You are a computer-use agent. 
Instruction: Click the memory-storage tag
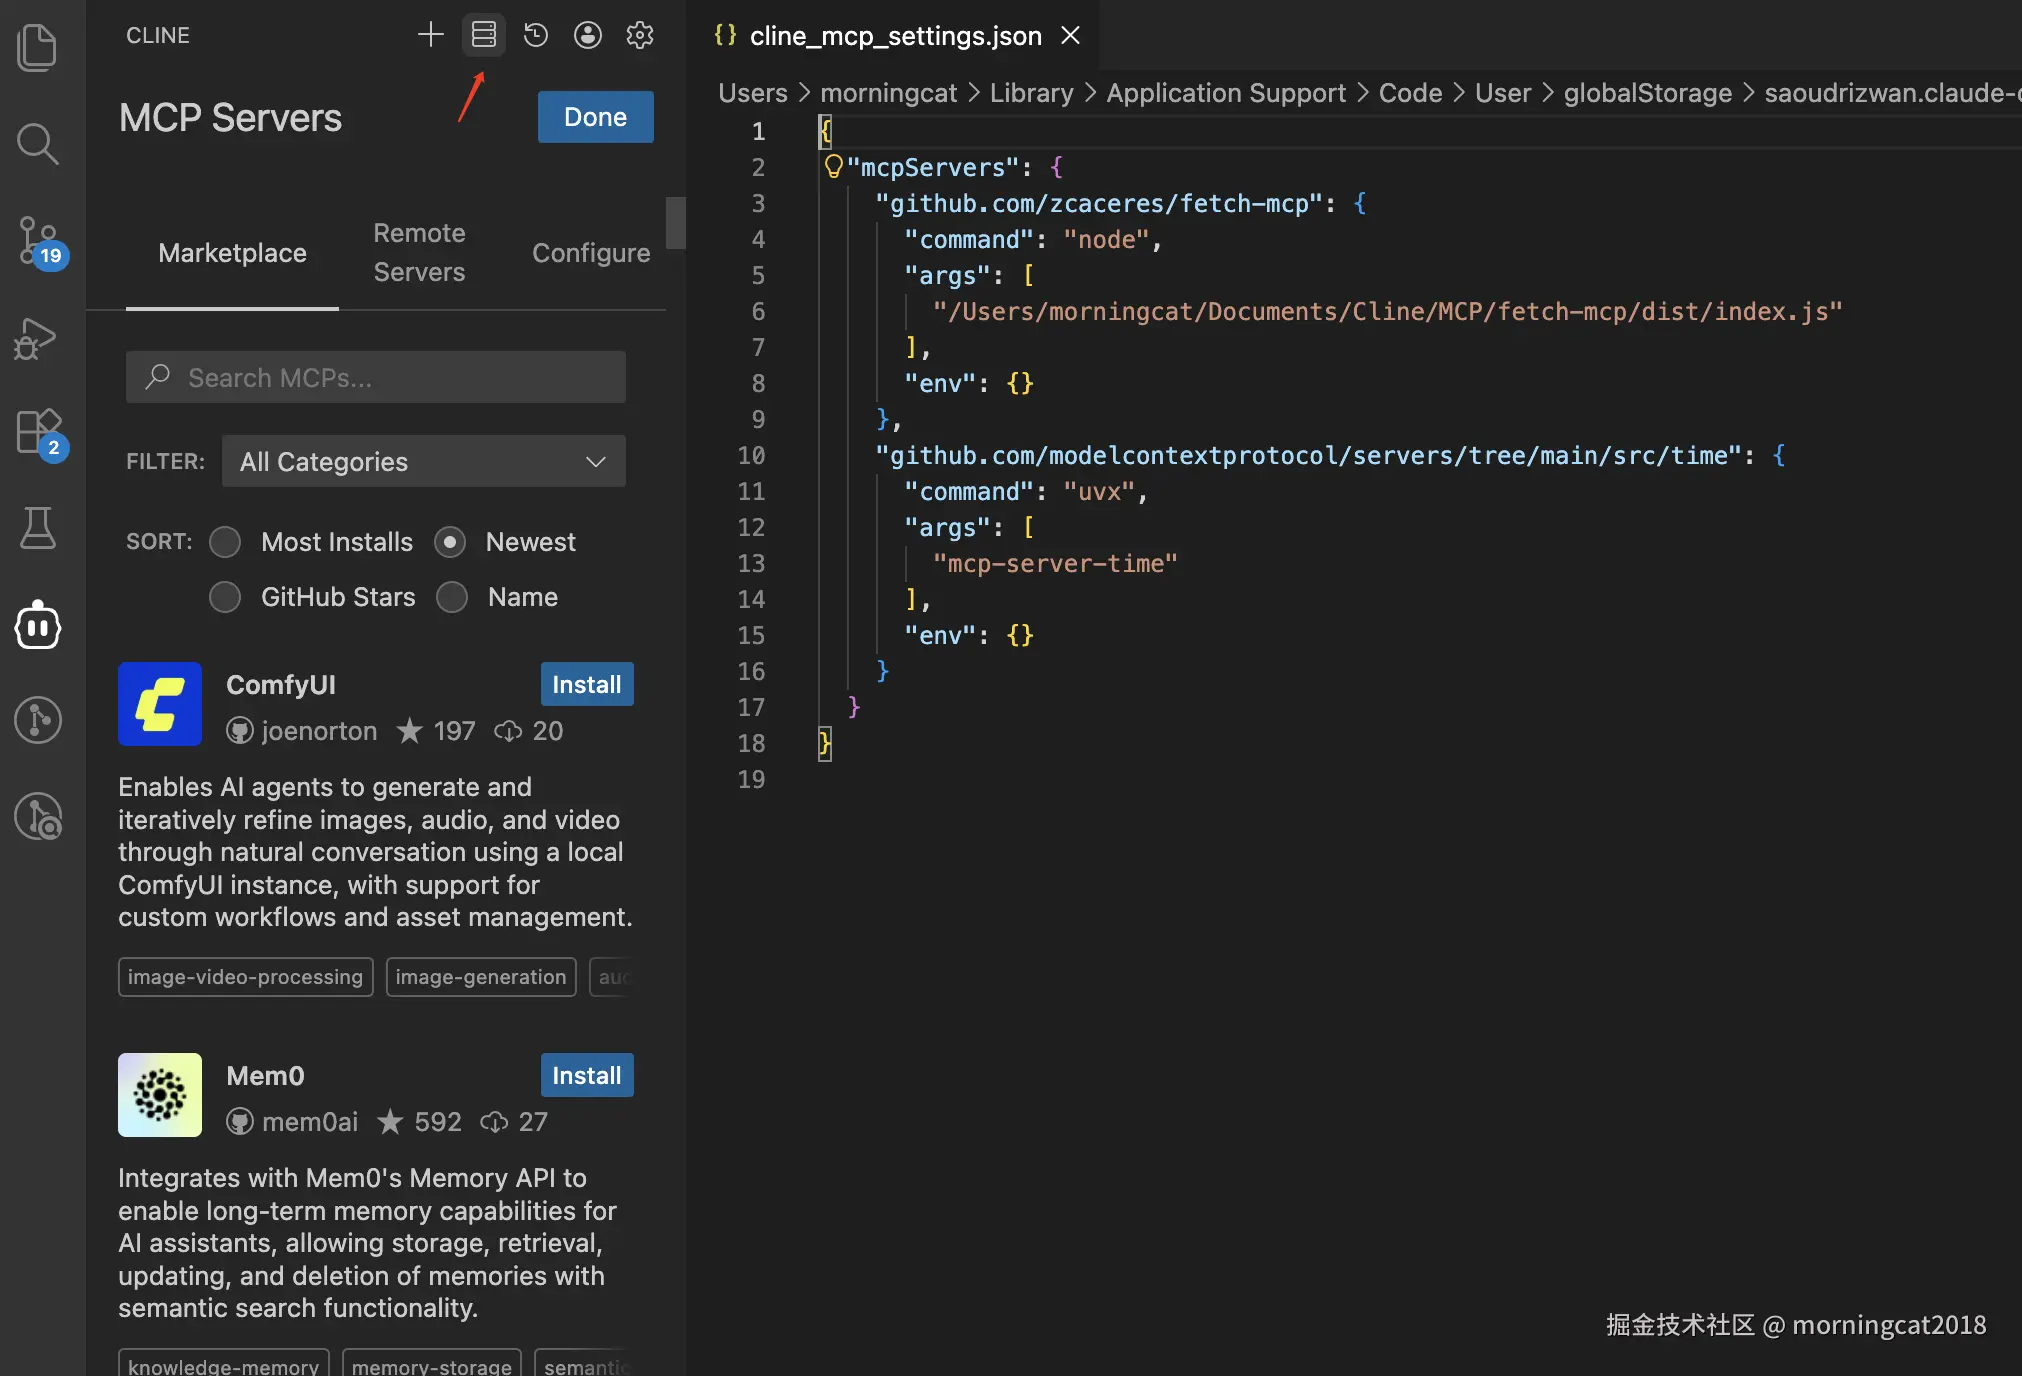click(432, 1364)
